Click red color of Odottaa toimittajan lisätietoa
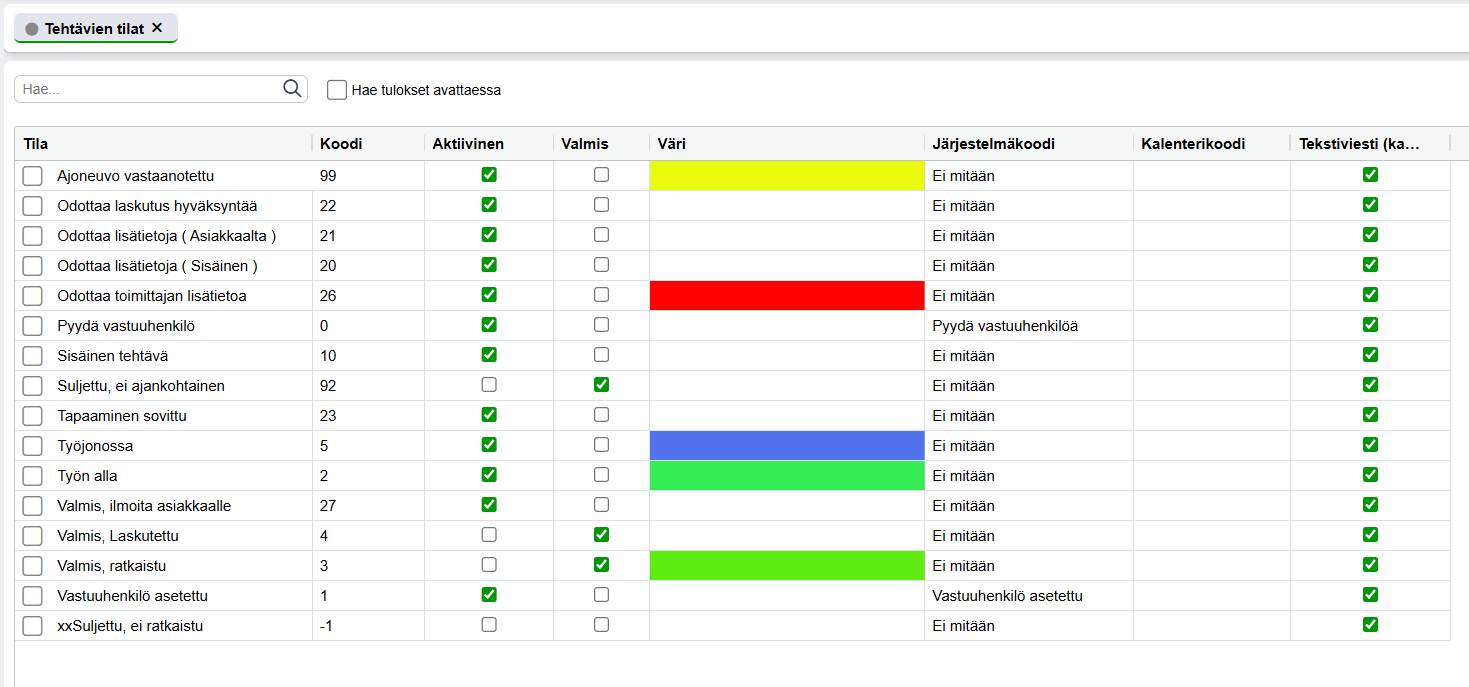The image size is (1469, 687). pyautogui.click(x=787, y=296)
